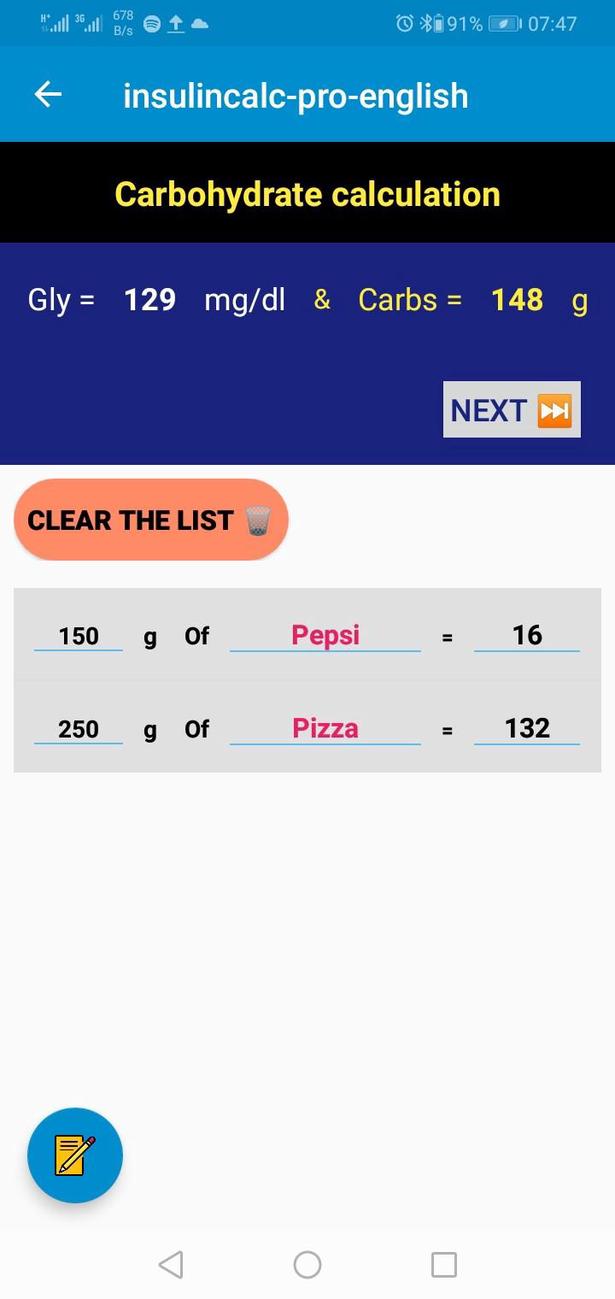Image resolution: width=615 pixels, height=1299 pixels.
Task: Tap the glycemia value 129
Action: [150, 300]
